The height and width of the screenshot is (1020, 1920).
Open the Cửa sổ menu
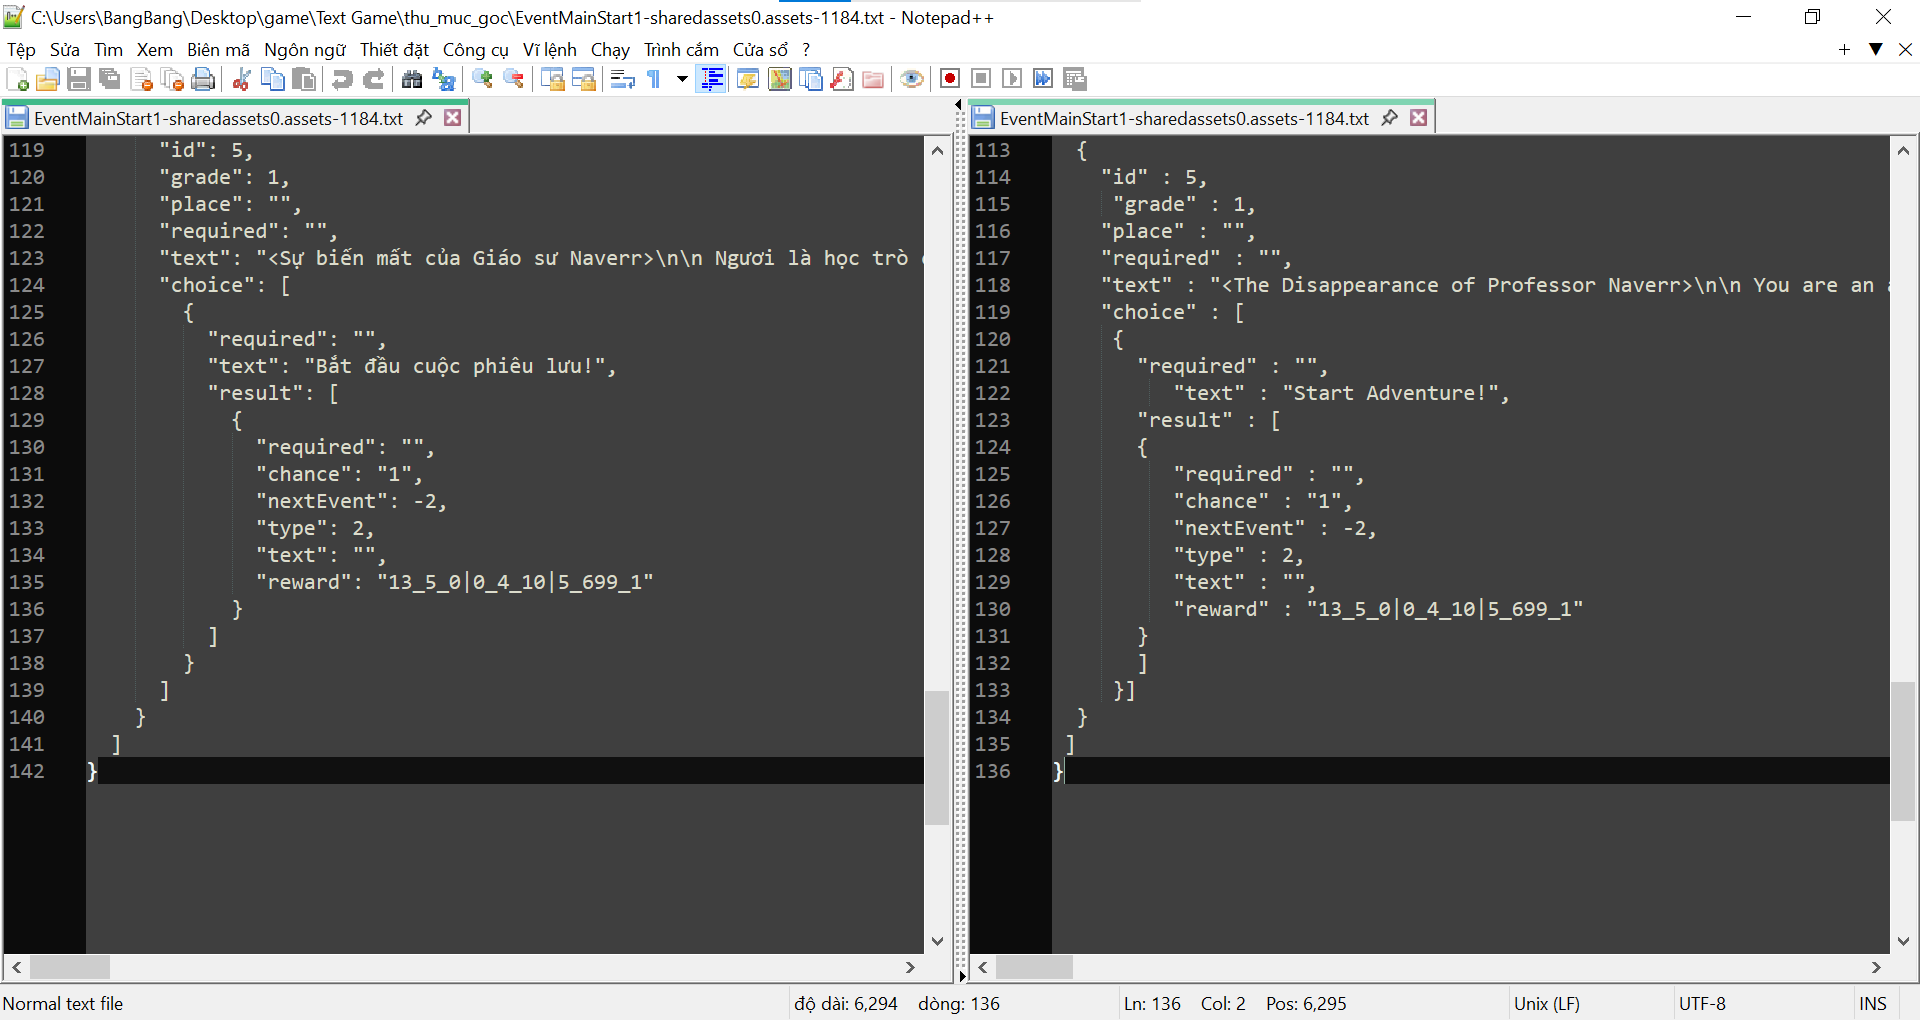point(760,50)
